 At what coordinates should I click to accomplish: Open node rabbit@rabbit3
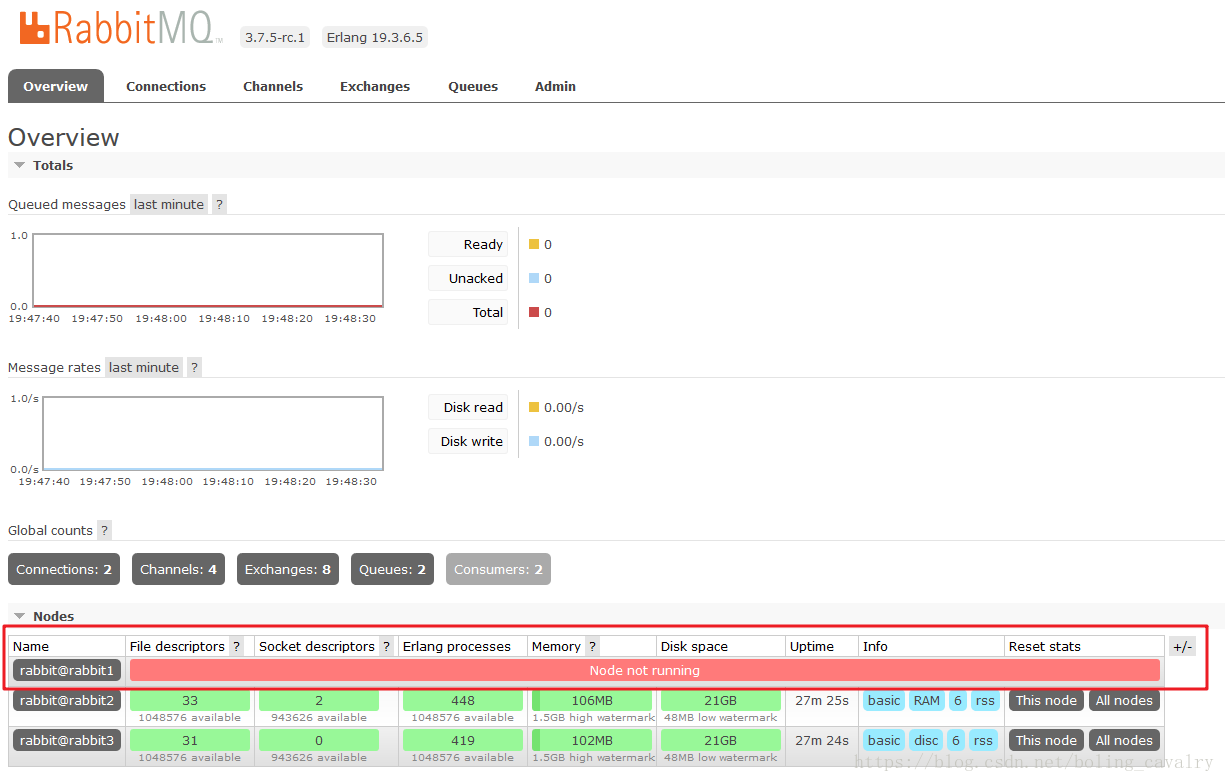coord(67,740)
